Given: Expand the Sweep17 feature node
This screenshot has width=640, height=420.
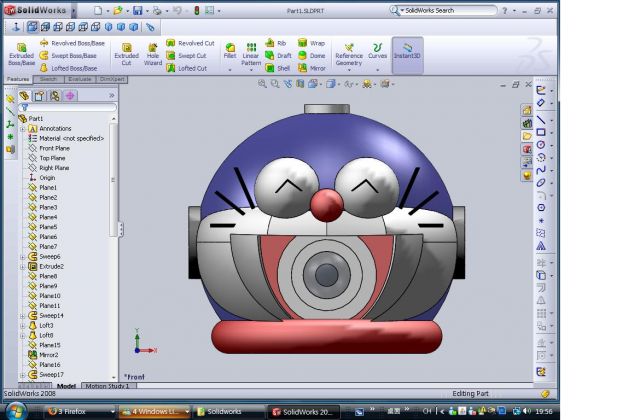Looking at the screenshot, I should point(23,375).
